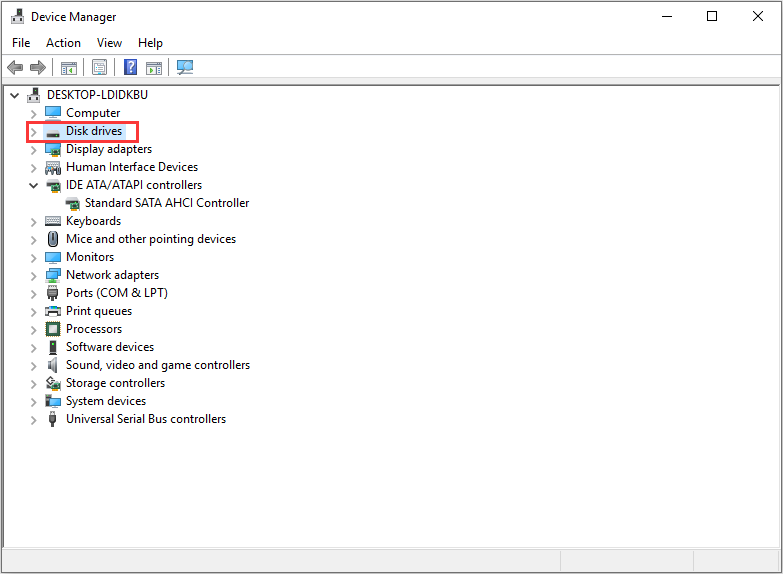Image resolution: width=783 pixels, height=574 pixels.
Task: Click Scan for hardware changes icon
Action: [185, 67]
